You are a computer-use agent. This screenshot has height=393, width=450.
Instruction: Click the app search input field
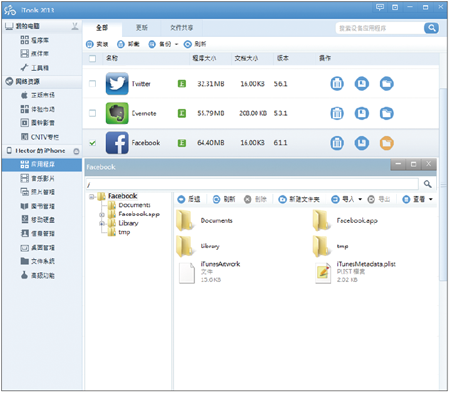[380, 28]
